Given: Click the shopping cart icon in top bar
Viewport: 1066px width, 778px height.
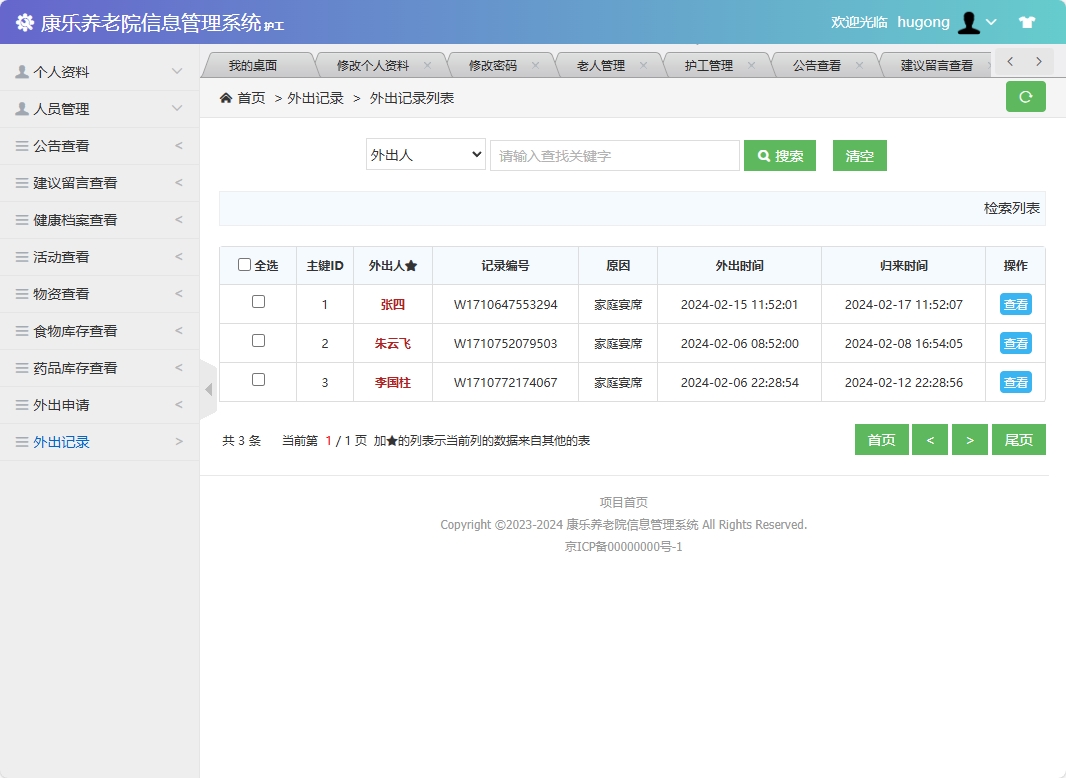Looking at the screenshot, I should (x=1027, y=21).
